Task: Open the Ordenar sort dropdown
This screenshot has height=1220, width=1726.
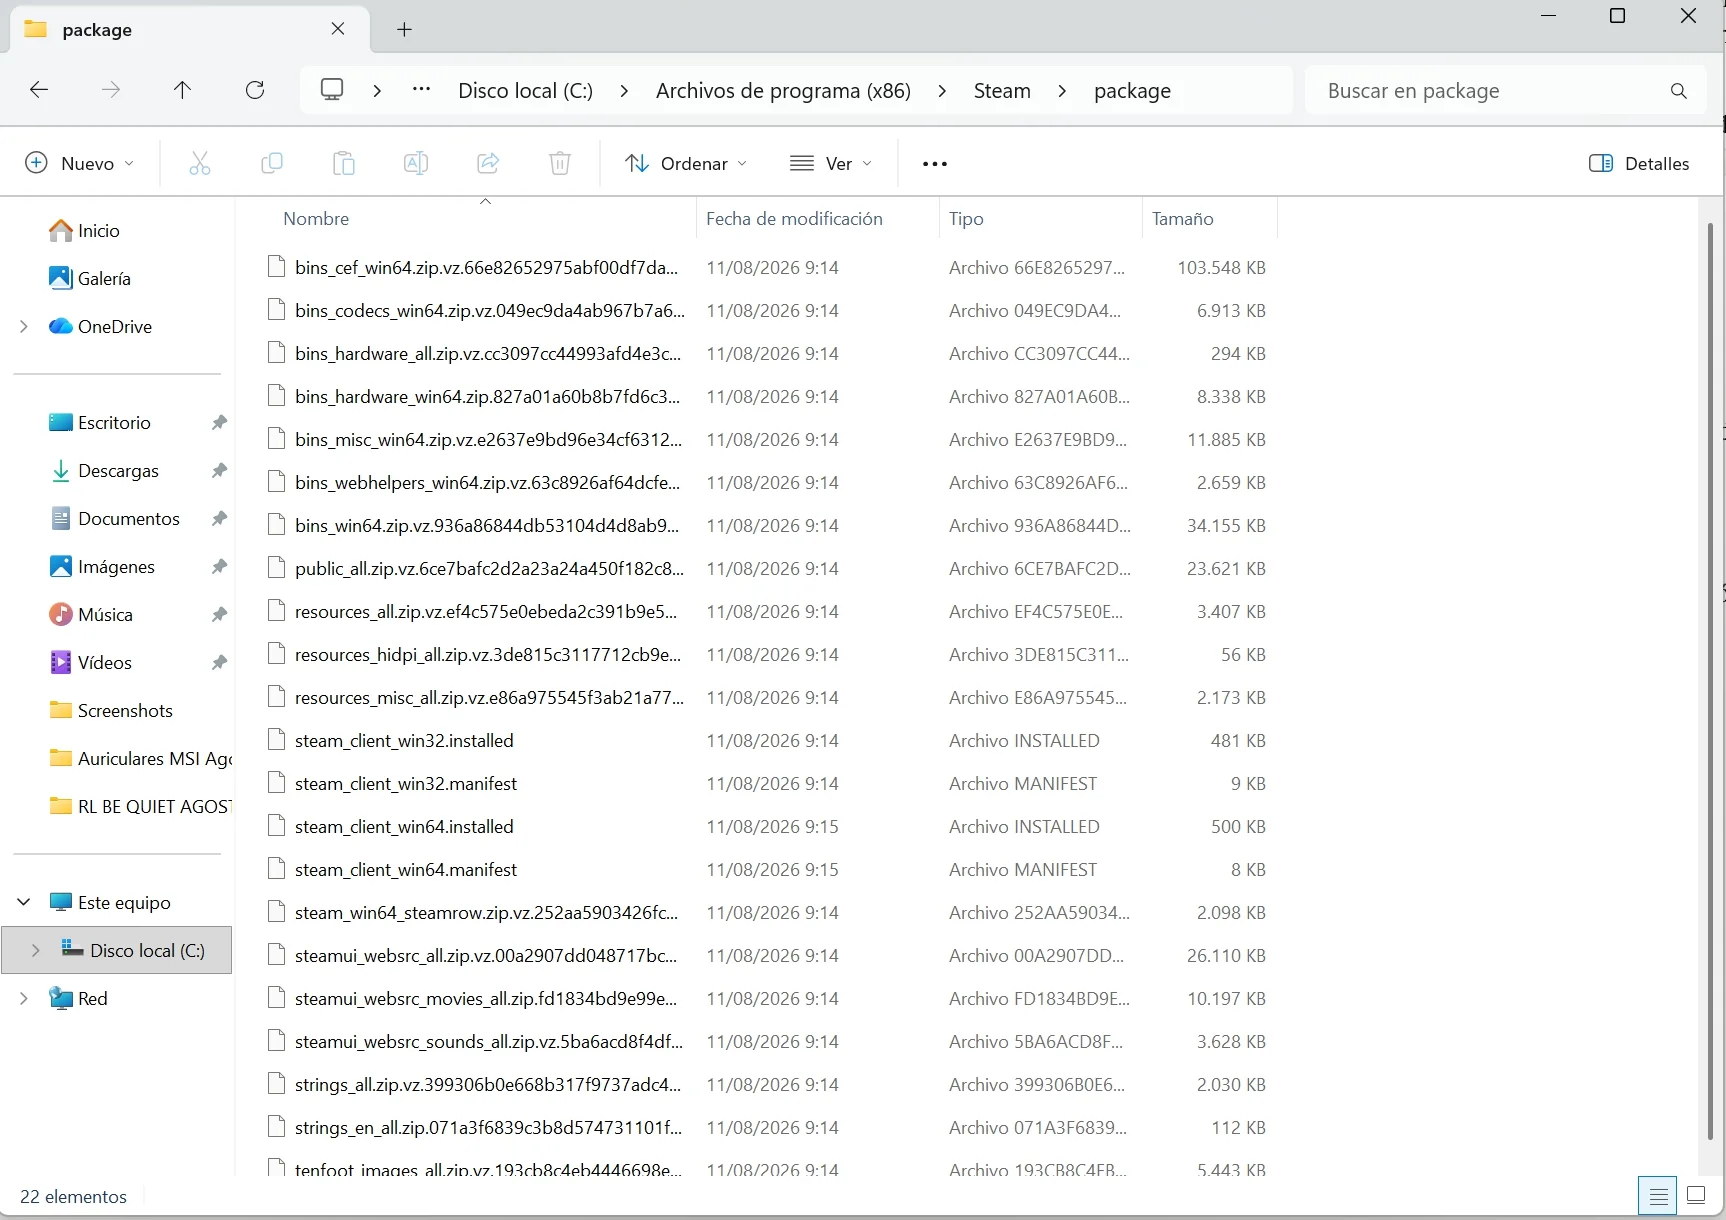Action: pos(686,163)
